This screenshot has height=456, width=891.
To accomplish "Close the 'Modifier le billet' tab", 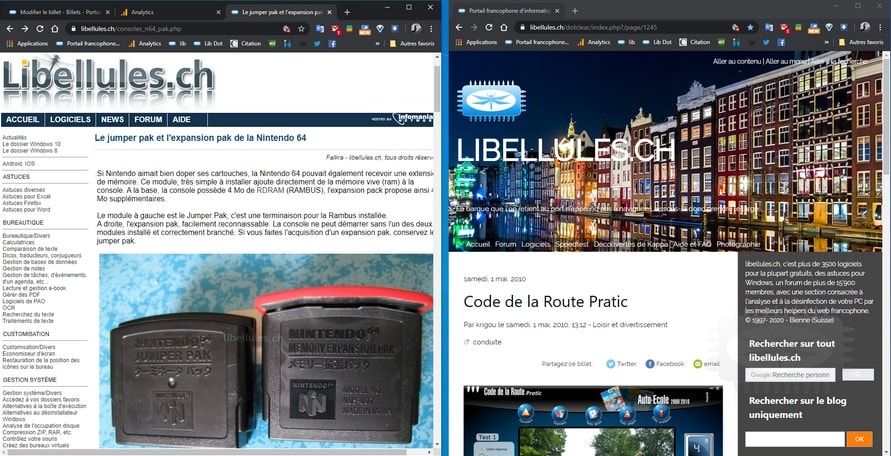I will coord(107,12).
